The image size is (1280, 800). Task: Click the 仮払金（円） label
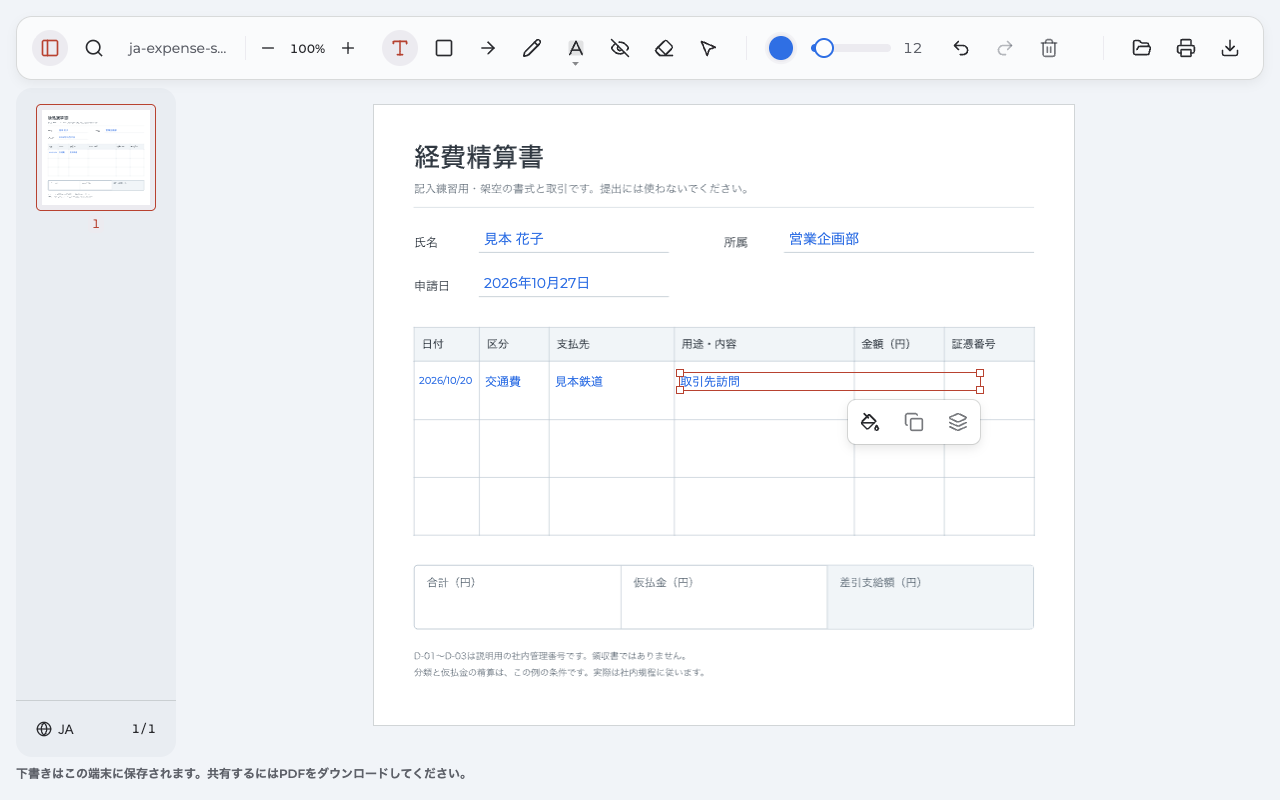click(x=663, y=582)
